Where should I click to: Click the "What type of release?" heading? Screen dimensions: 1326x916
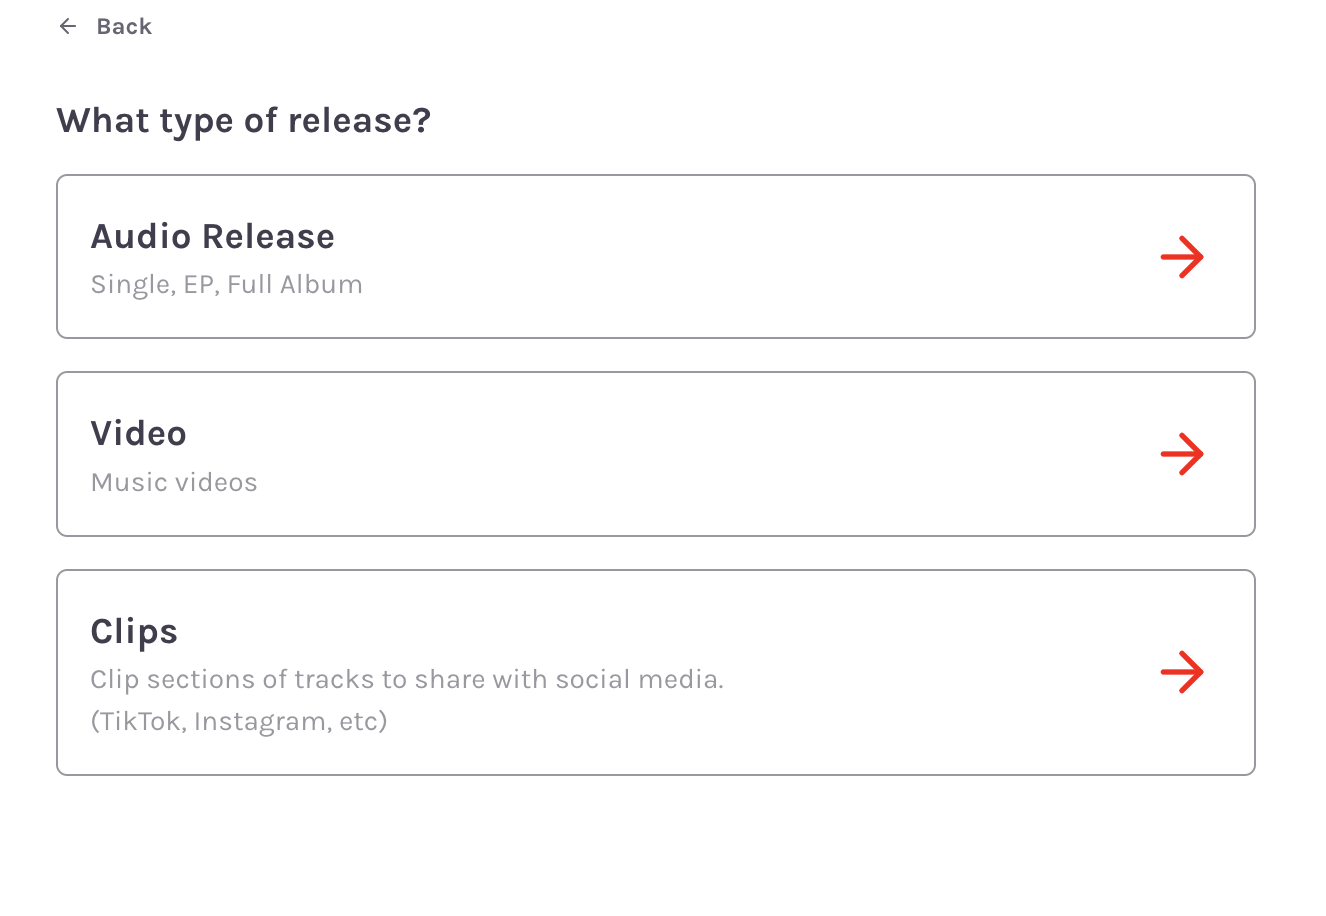click(243, 121)
